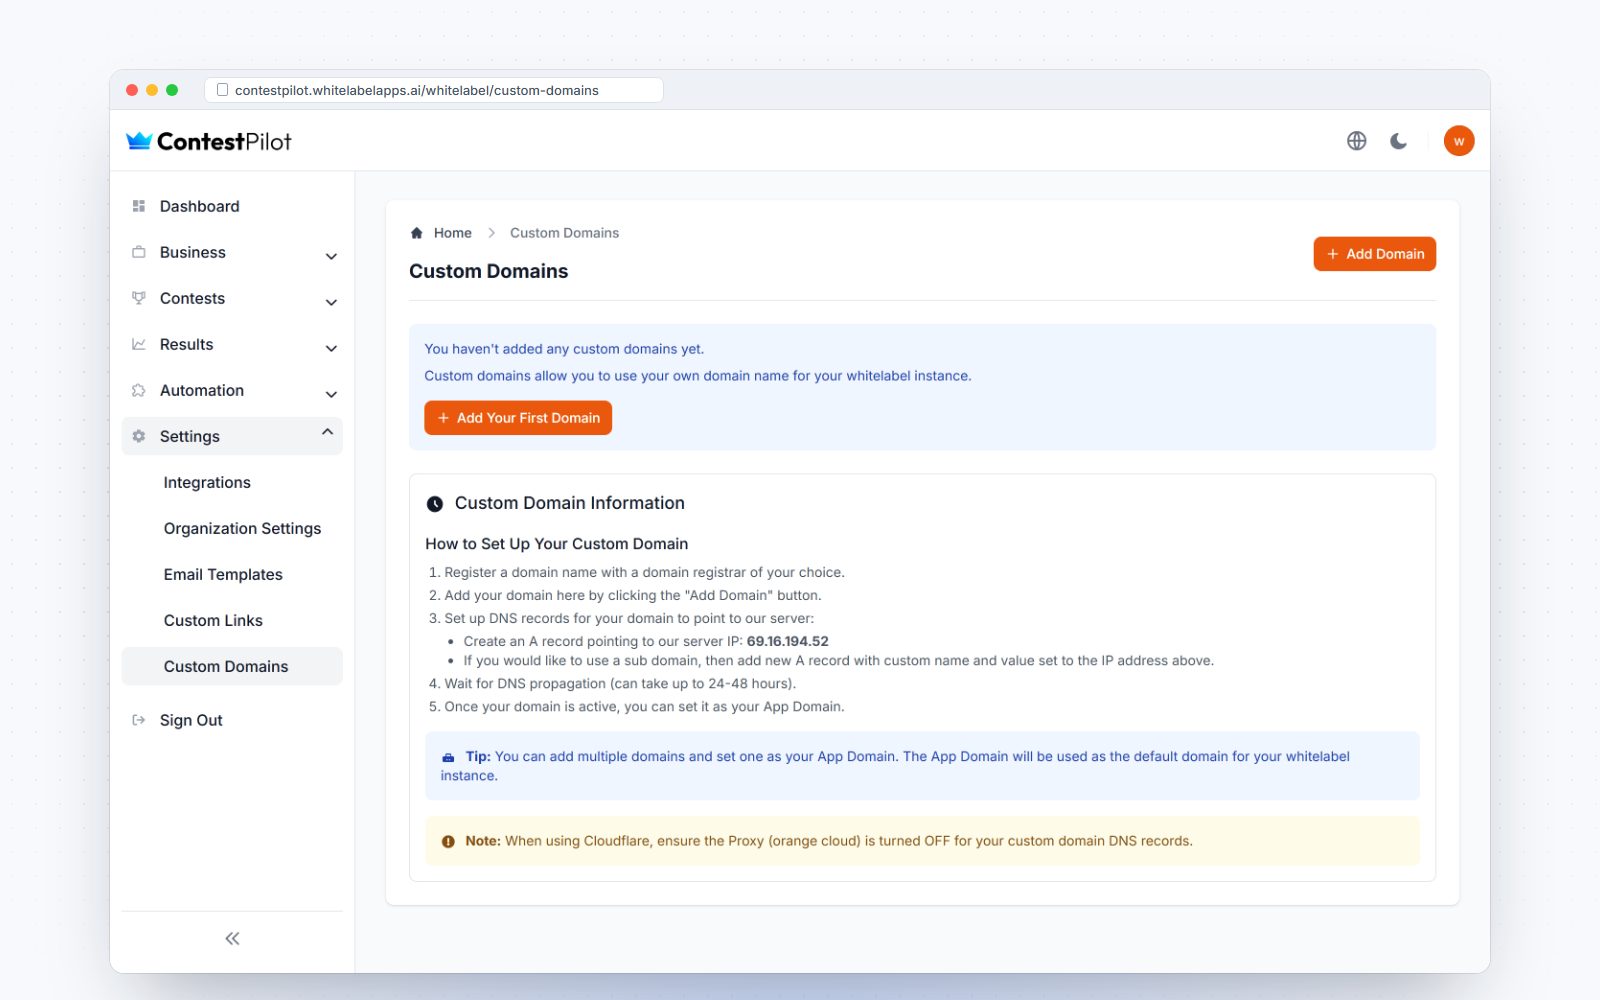Go to Organization Settings
The height and width of the screenshot is (1000, 1600).
pyautogui.click(x=232, y=528)
